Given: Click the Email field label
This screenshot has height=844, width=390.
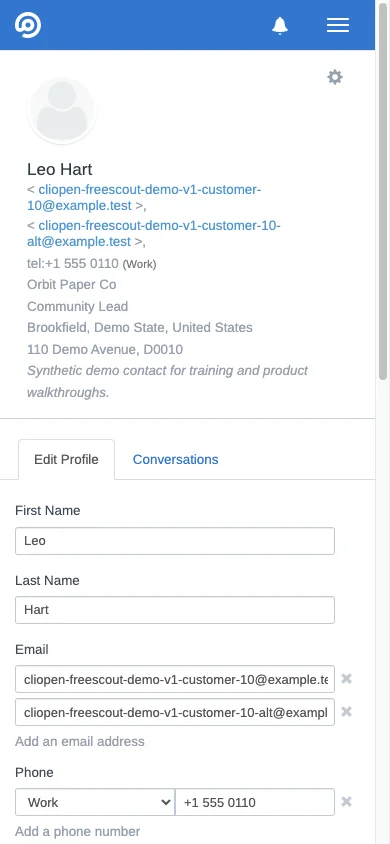Looking at the screenshot, I should click(x=32, y=650).
